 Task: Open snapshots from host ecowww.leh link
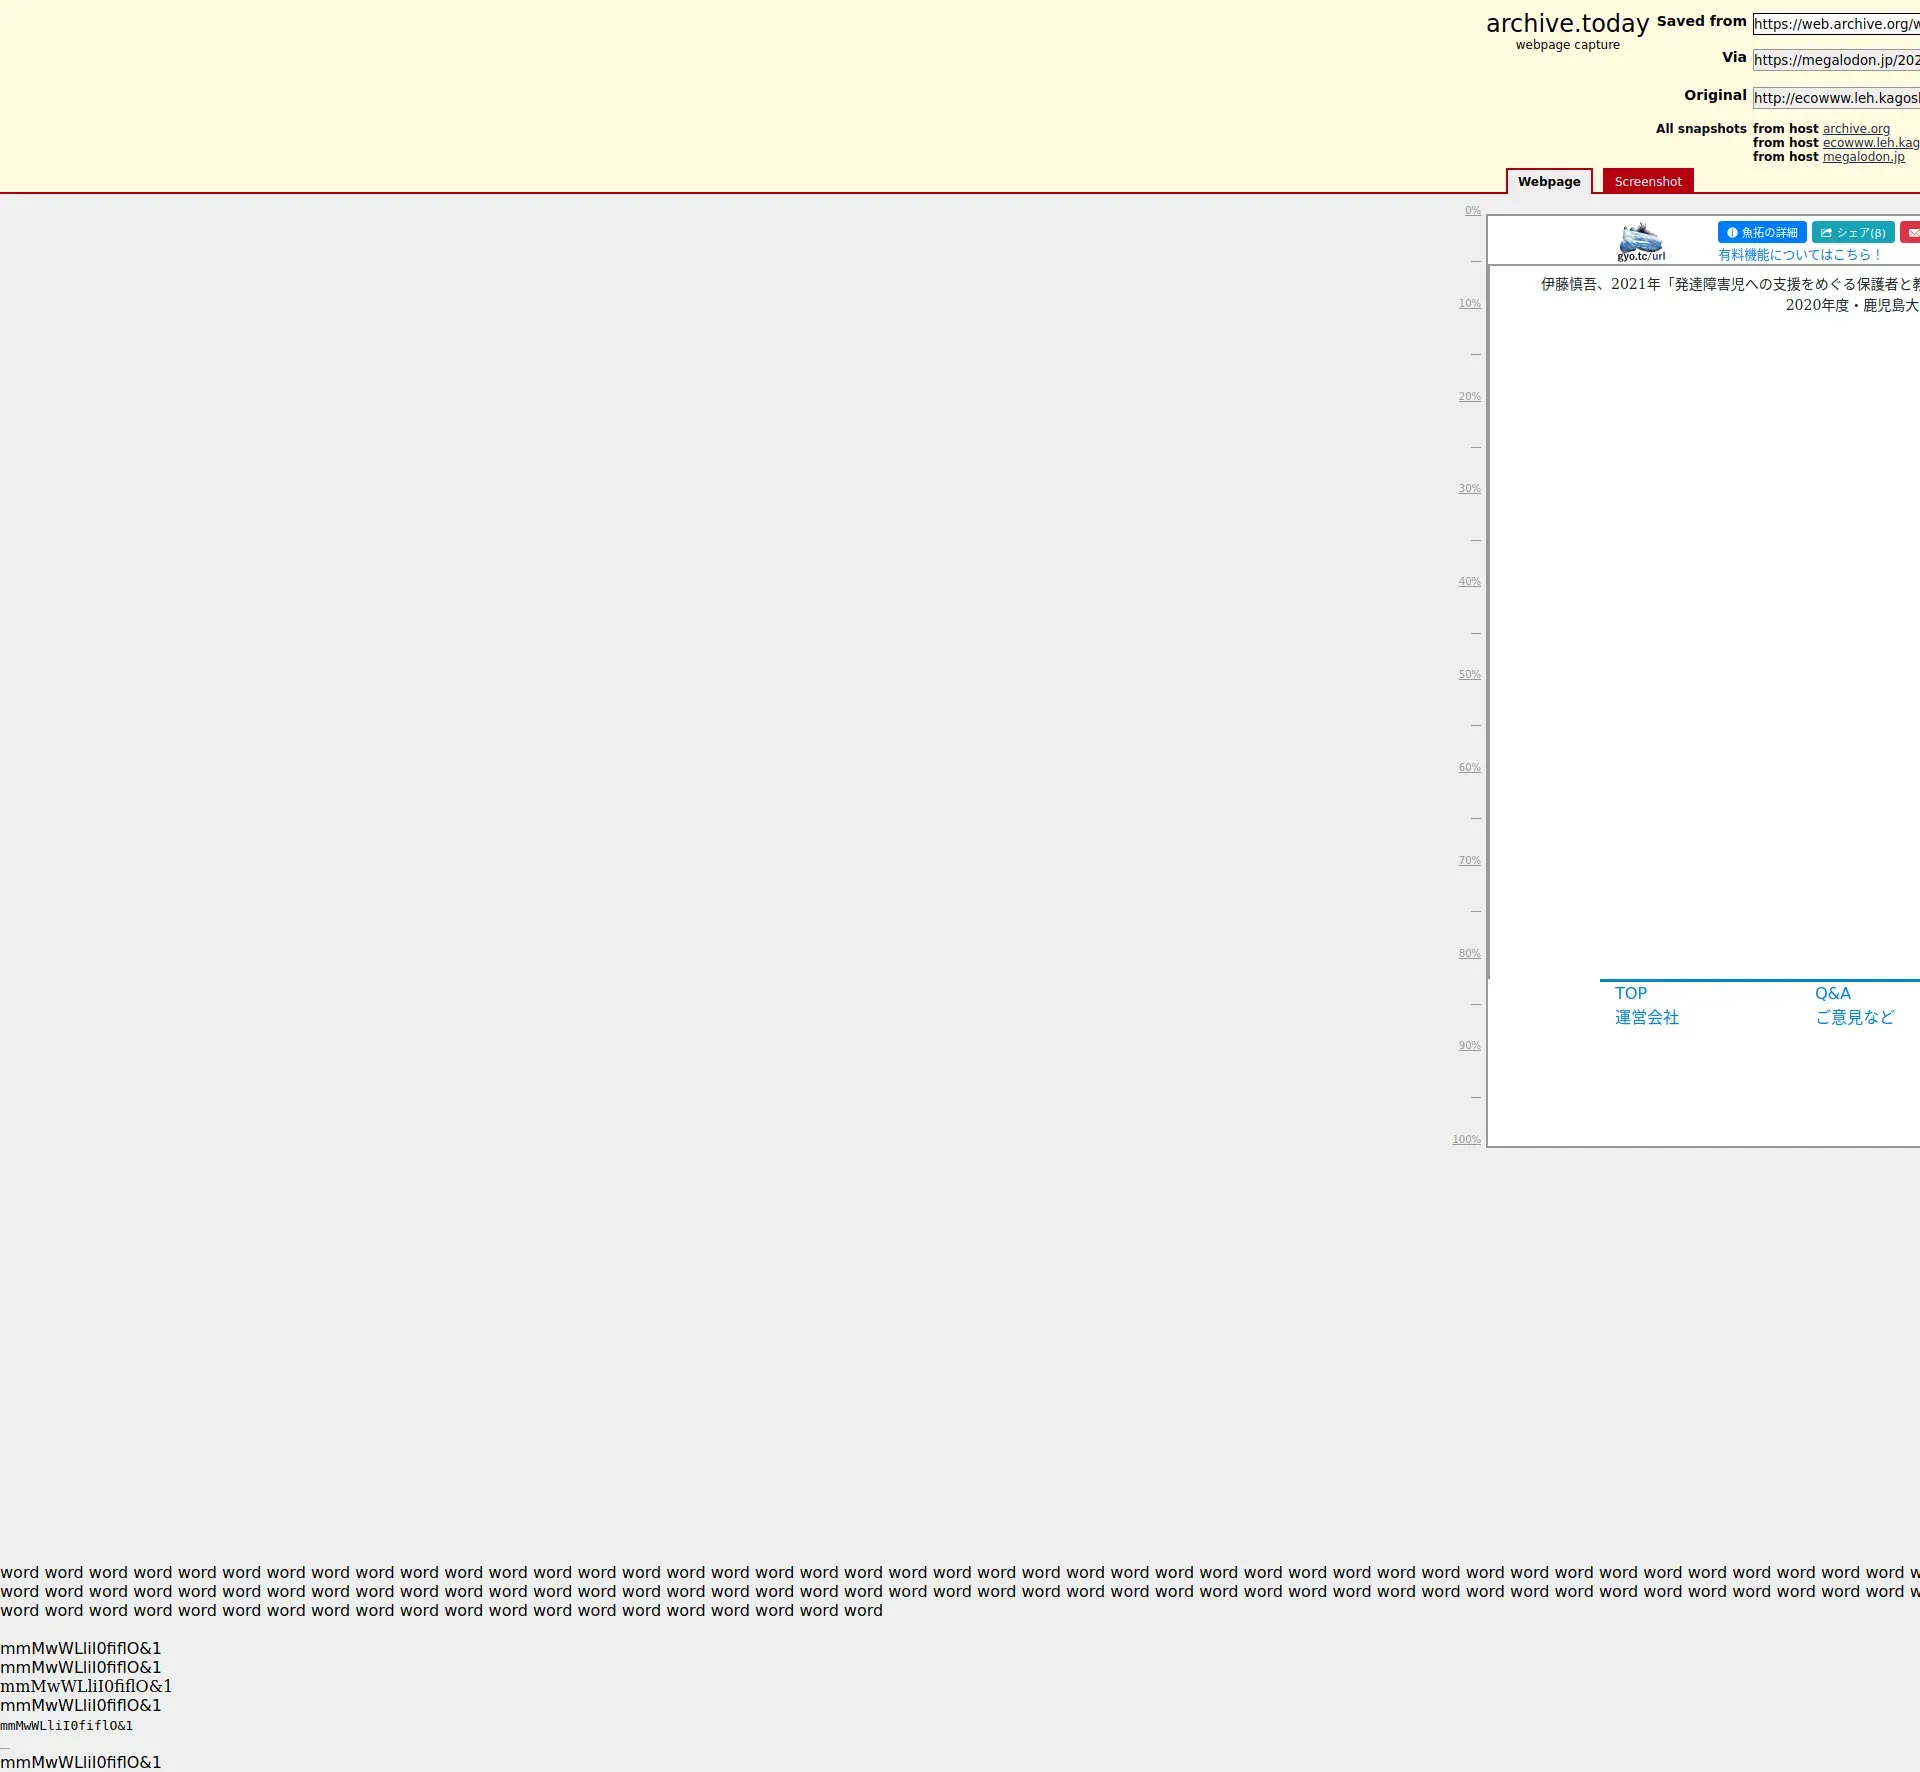pyautogui.click(x=1870, y=143)
